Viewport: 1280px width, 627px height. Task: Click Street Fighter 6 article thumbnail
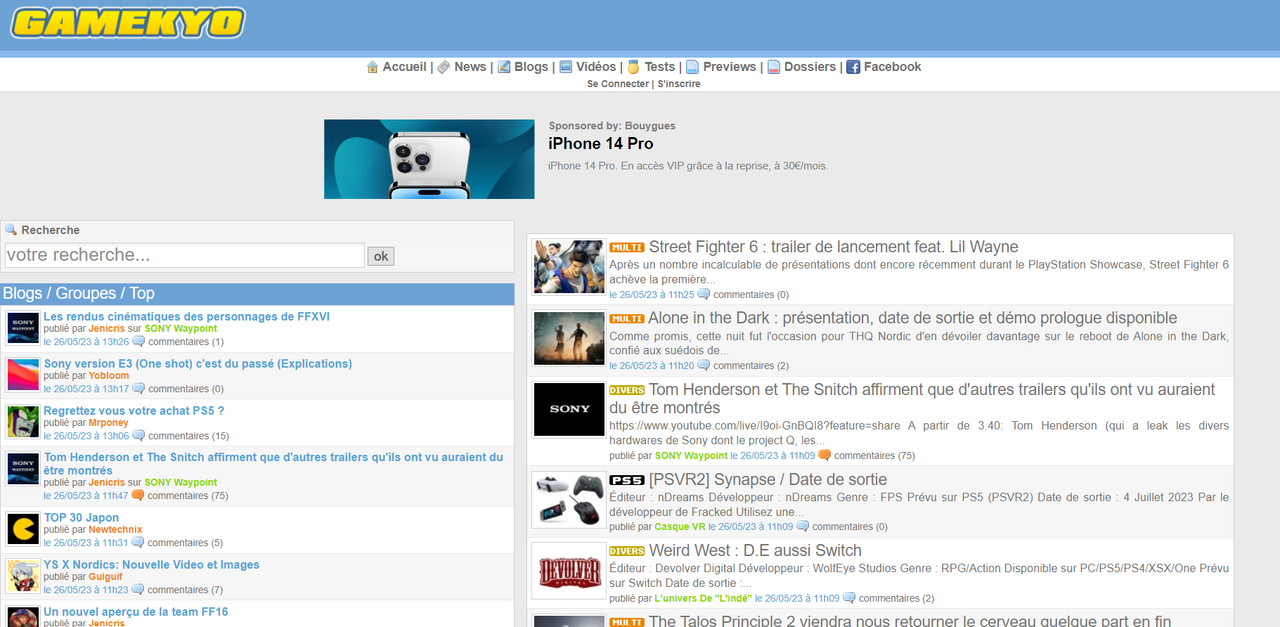point(569,267)
